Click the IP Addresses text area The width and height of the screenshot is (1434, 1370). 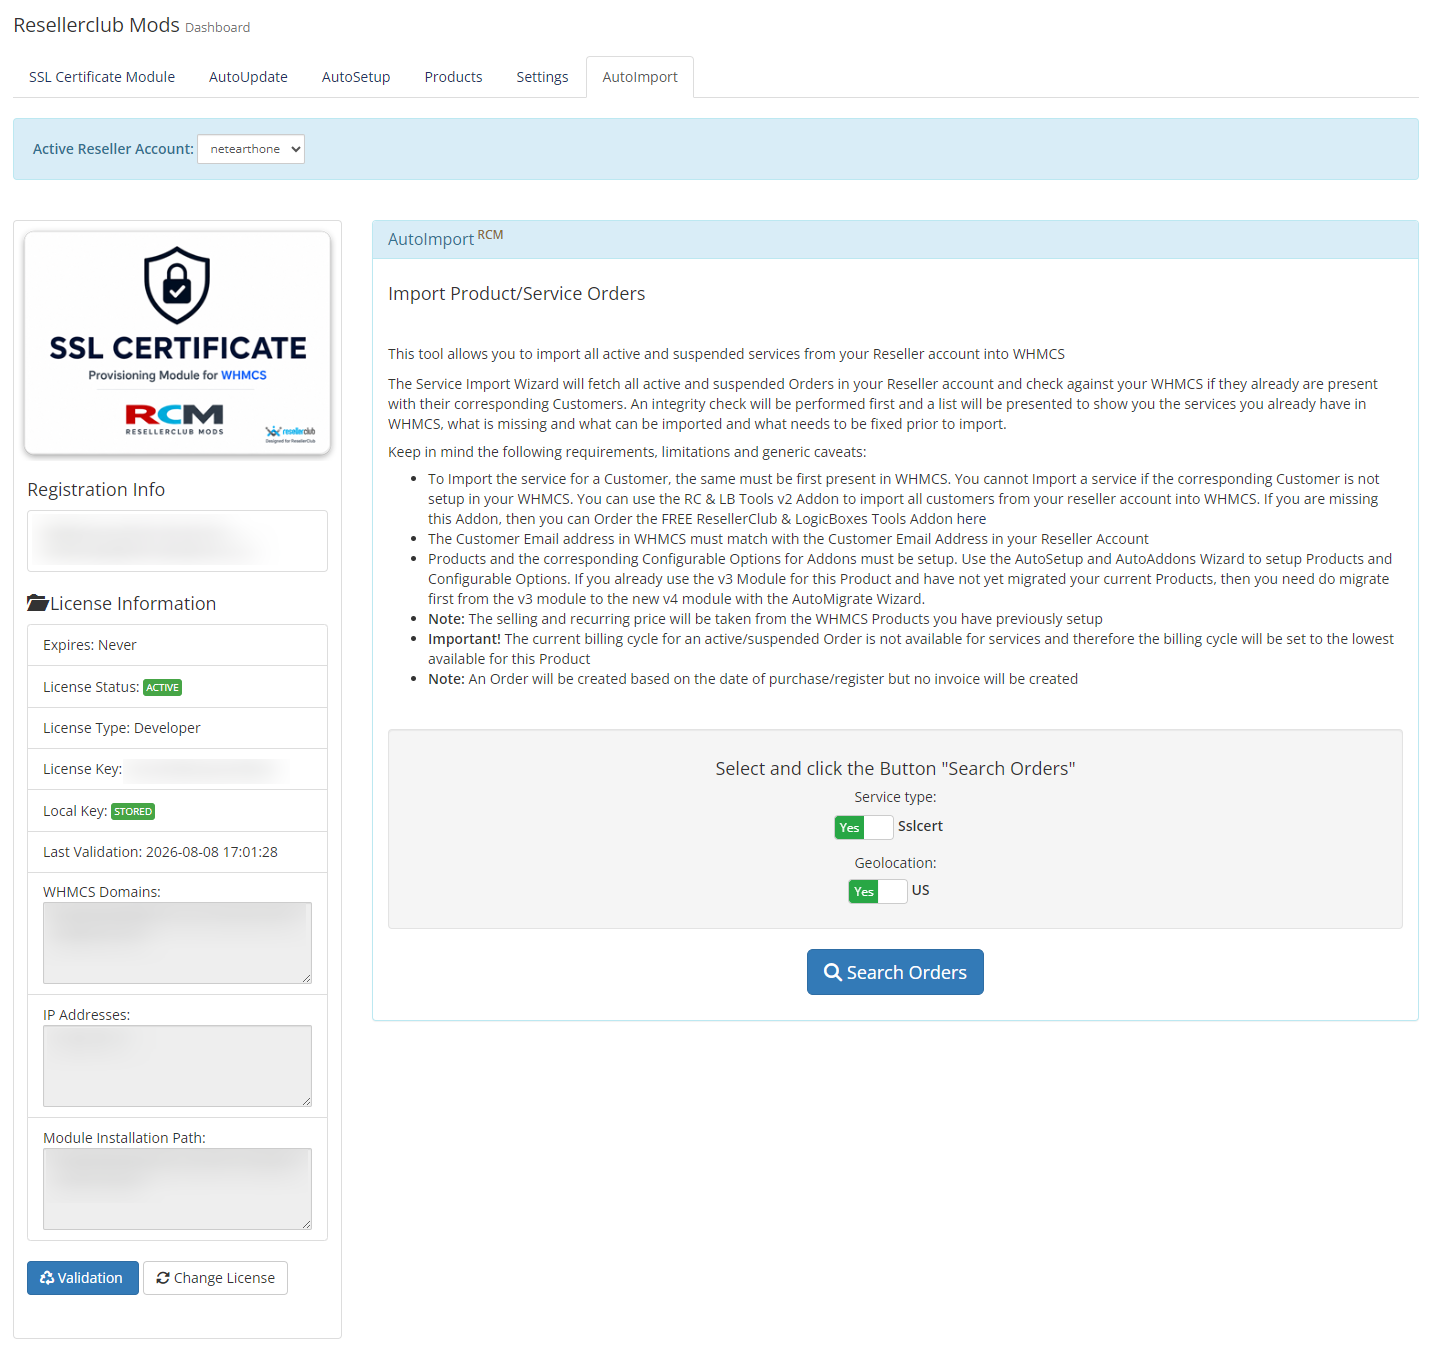(x=177, y=1066)
